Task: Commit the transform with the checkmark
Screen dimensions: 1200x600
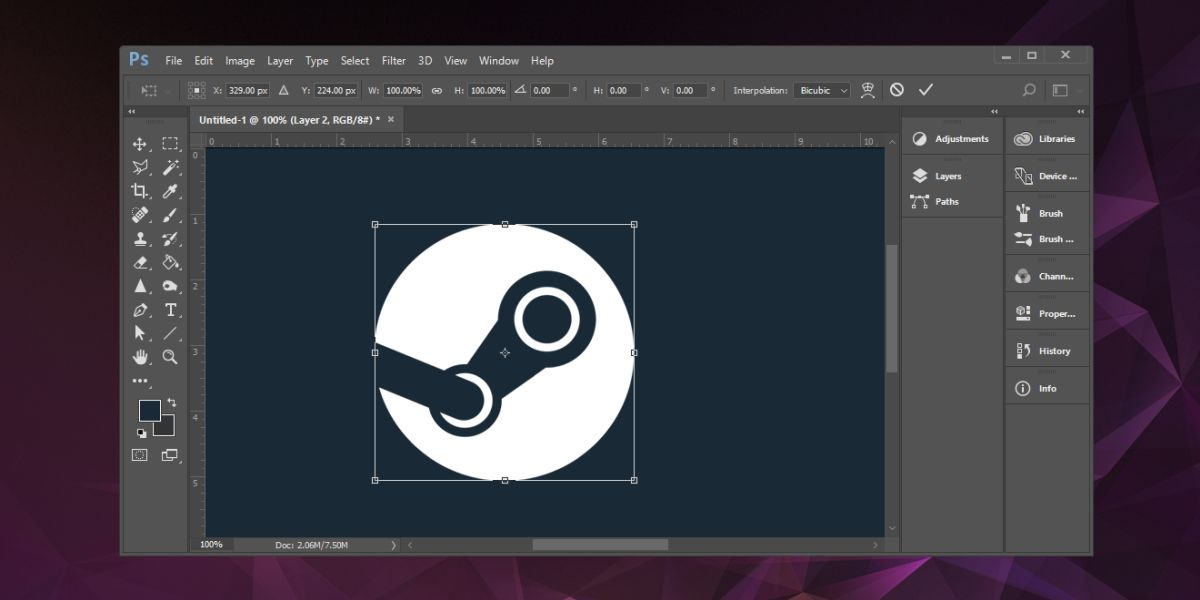Action: click(926, 89)
